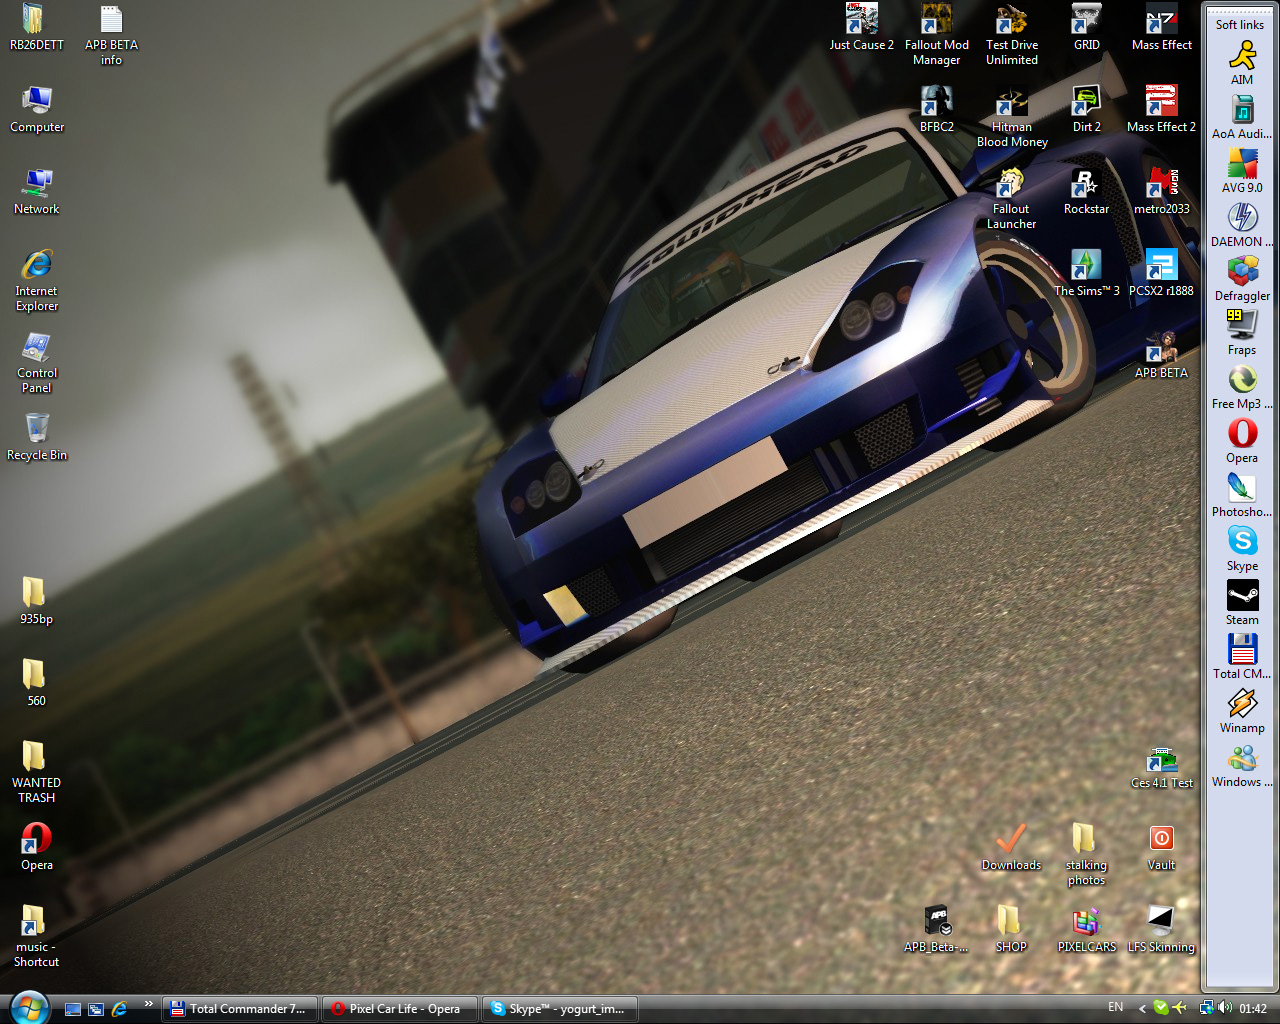1280x1024 pixels.
Task: Click the PCSX2 r1888 emulator icon
Action: [x=1161, y=274]
